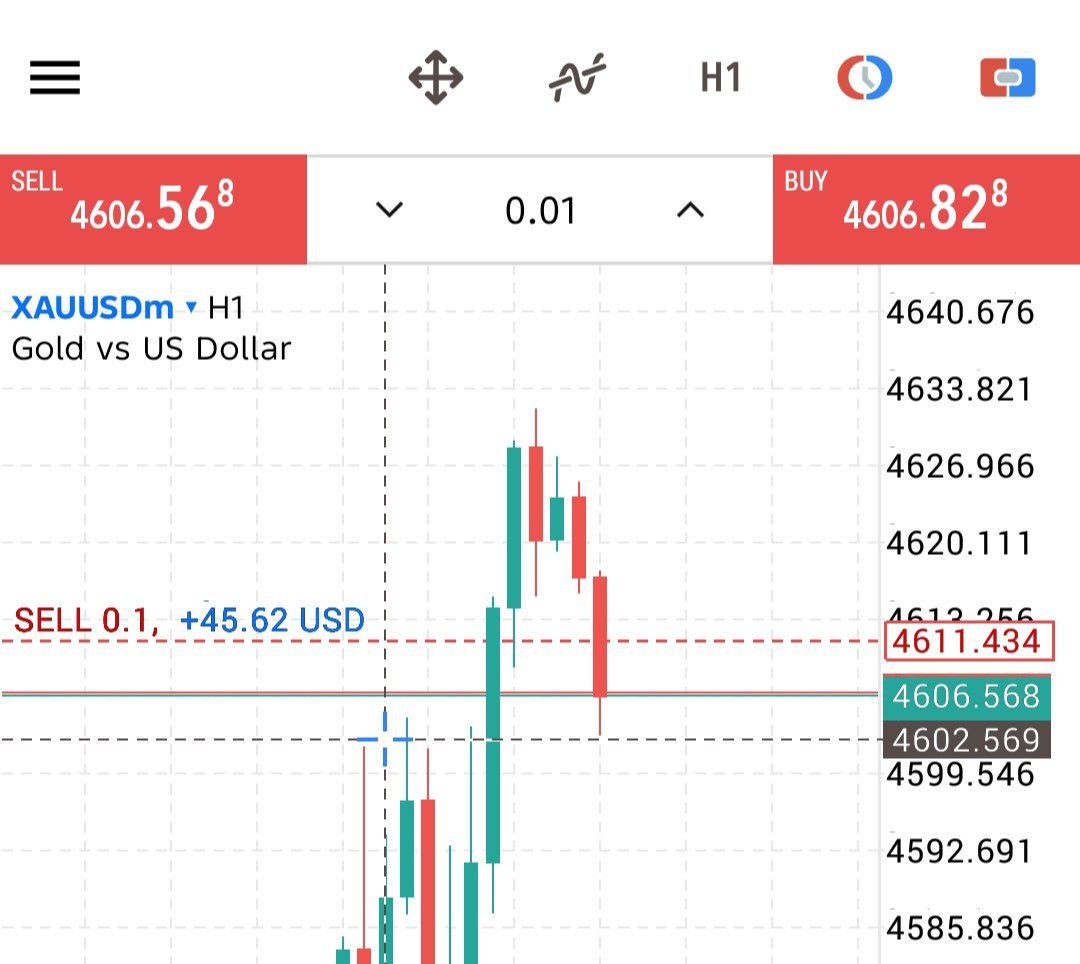Increase the lot volume with up chevron
Image resolution: width=1080 pixels, height=964 pixels.
pyautogui.click(x=690, y=209)
